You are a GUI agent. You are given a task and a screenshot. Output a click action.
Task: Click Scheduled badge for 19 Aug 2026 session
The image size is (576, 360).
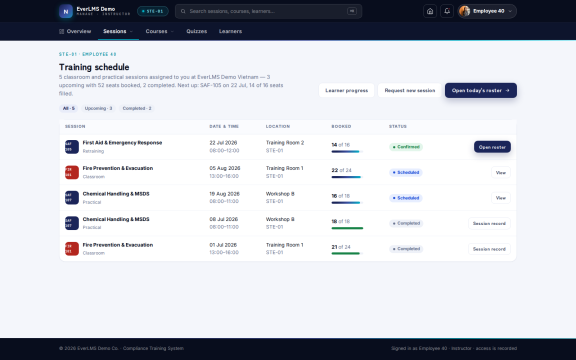tap(406, 198)
